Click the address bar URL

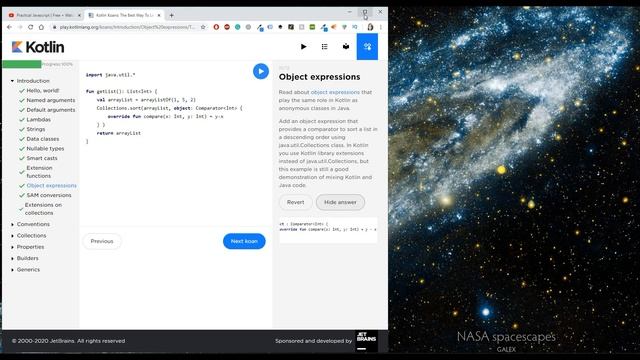click(127, 27)
